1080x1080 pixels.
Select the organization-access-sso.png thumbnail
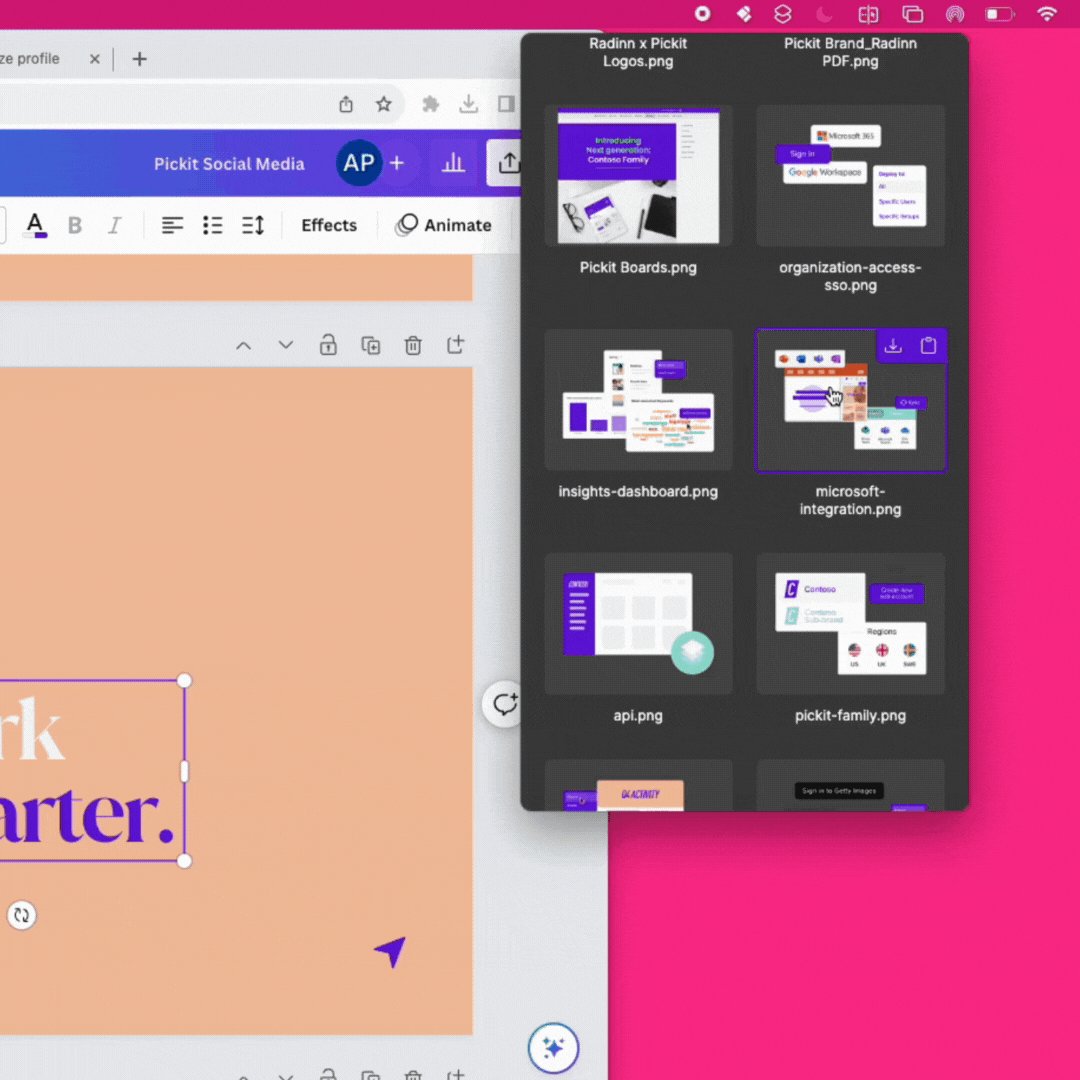[850, 176]
